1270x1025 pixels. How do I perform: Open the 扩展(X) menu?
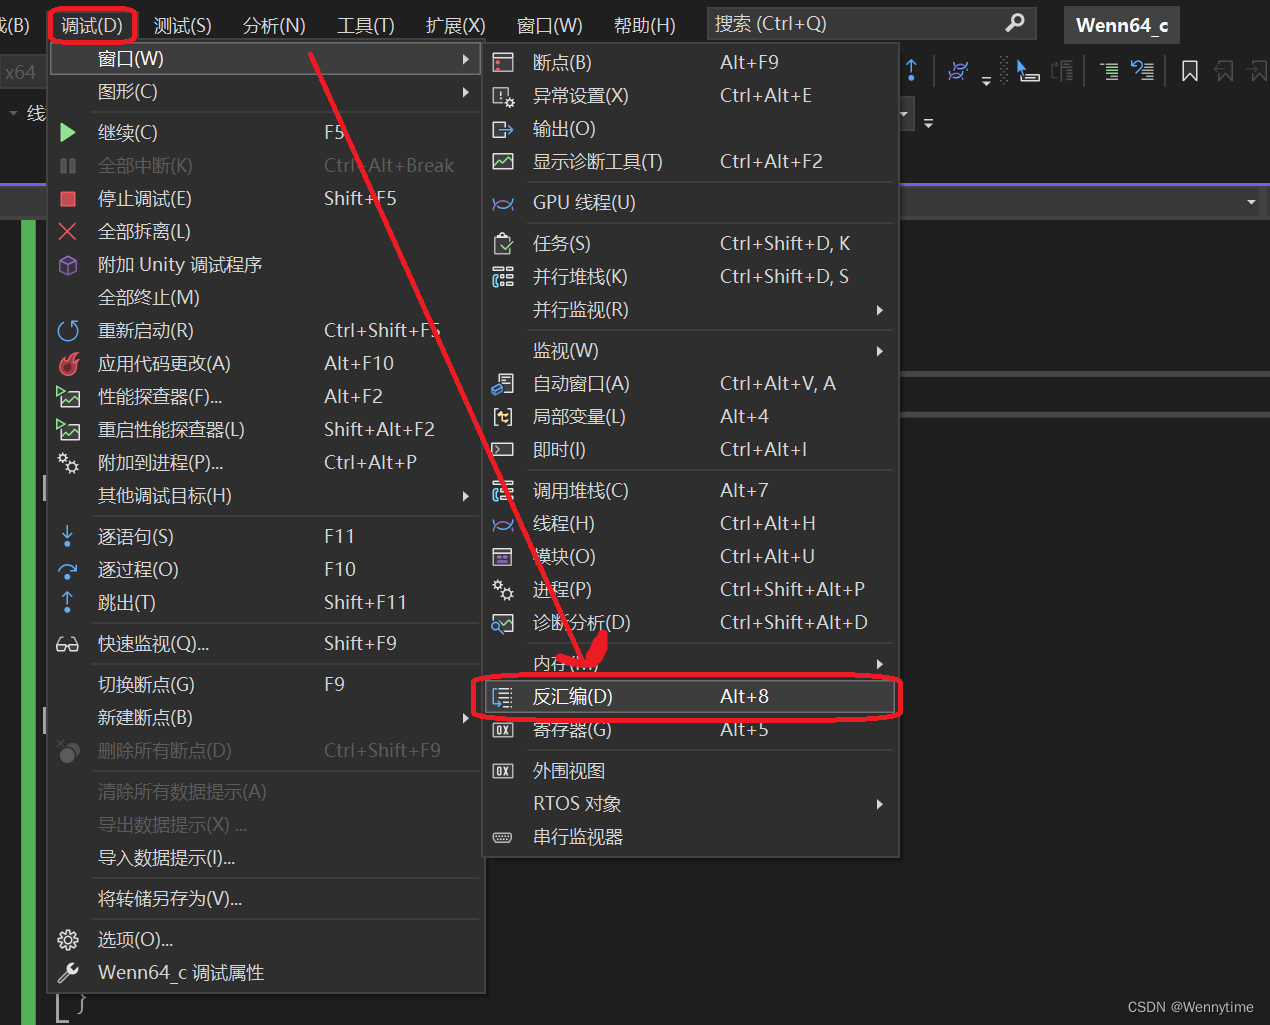(455, 25)
